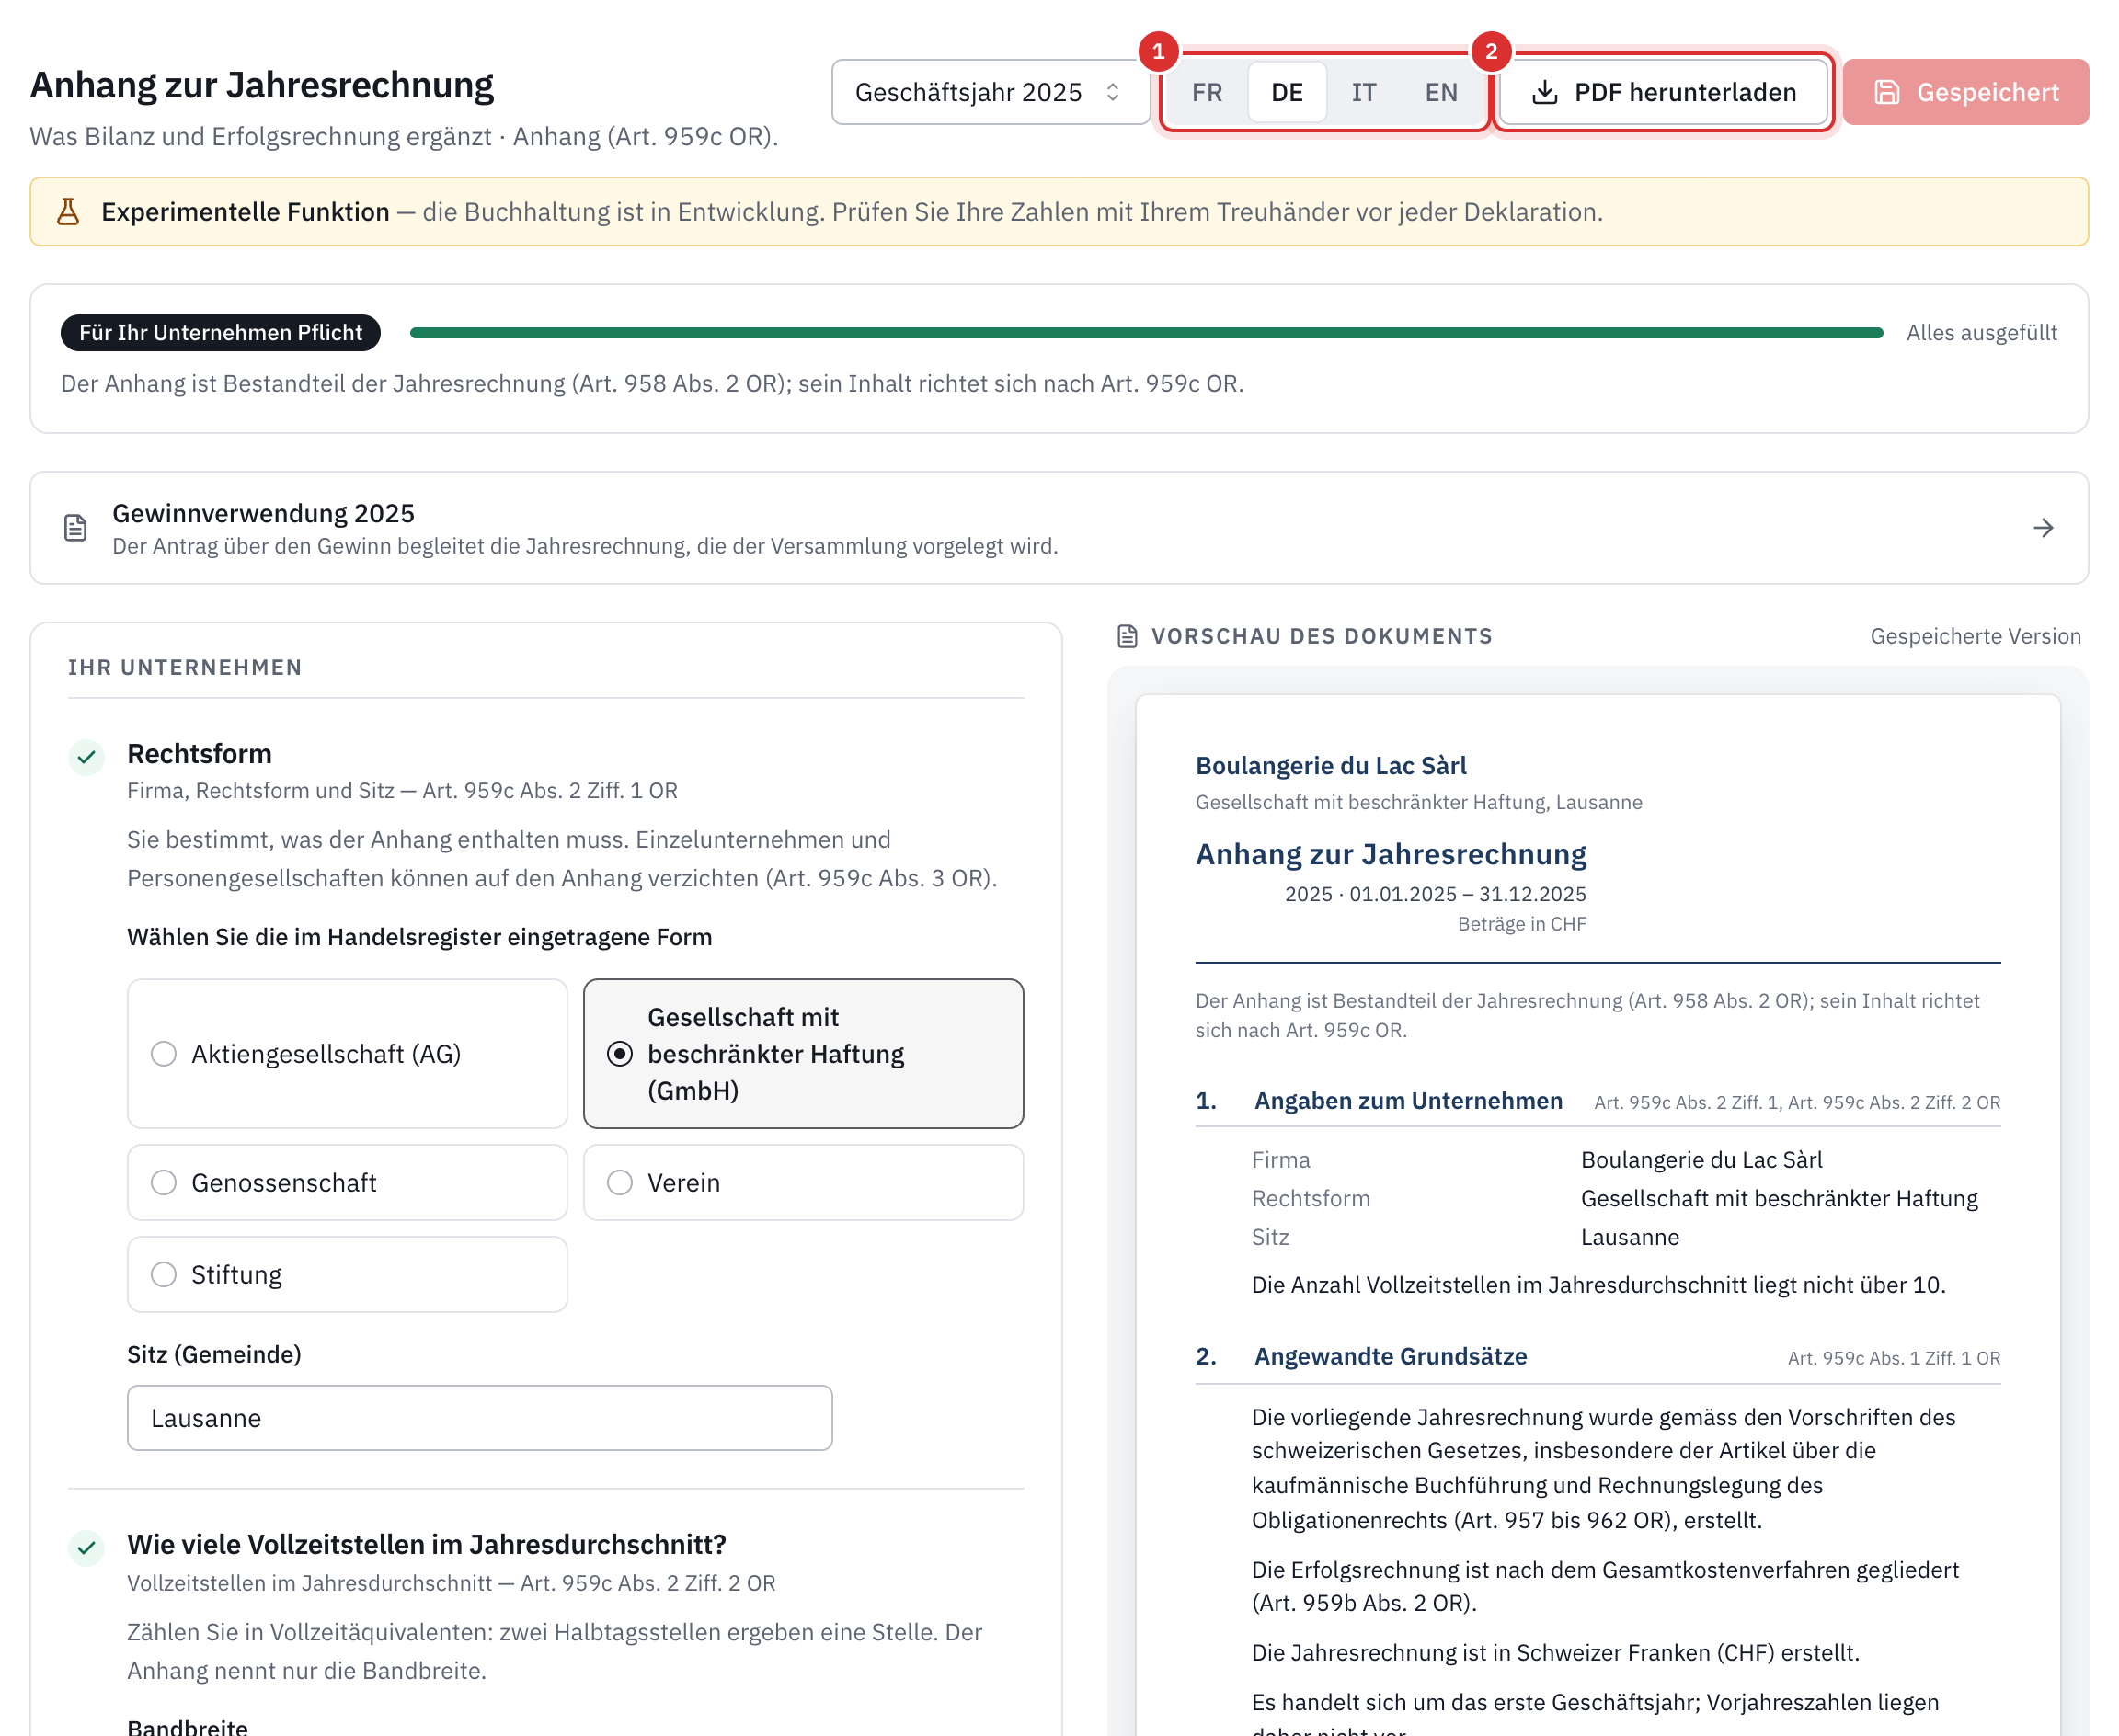This screenshot has width=2119, height=1736.
Task: Switch language to DE
Action: [x=1286, y=92]
